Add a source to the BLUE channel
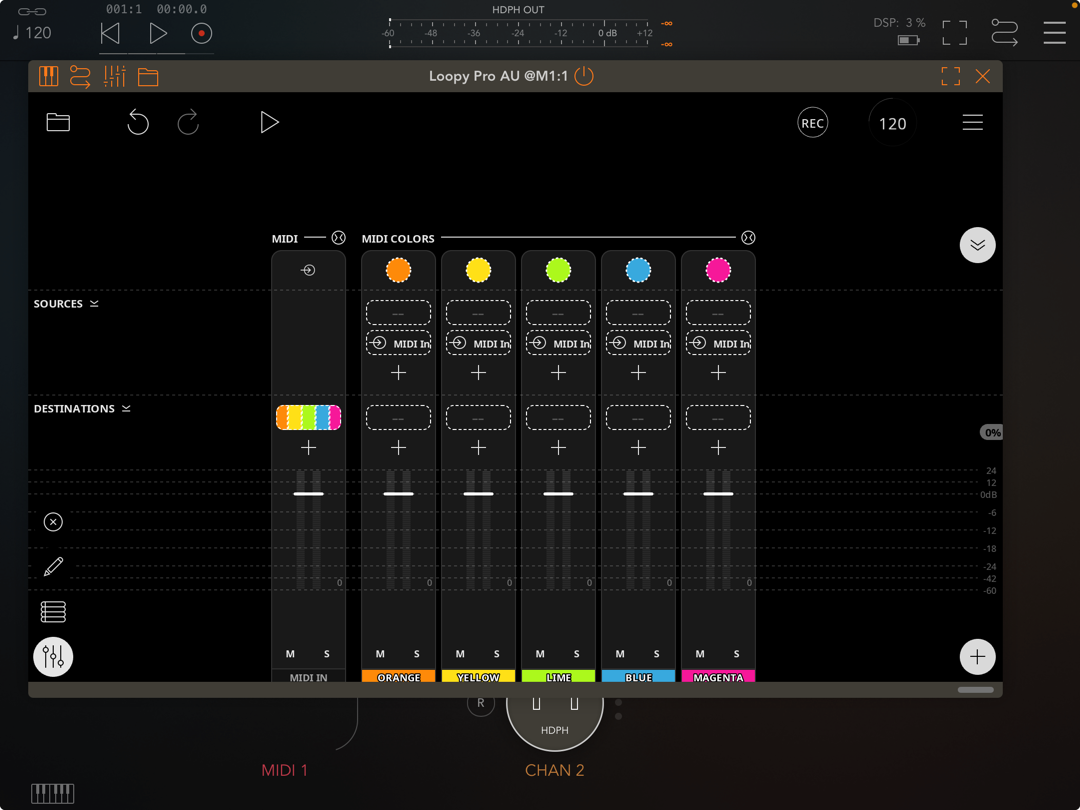Viewport: 1080px width, 810px height. (x=638, y=373)
